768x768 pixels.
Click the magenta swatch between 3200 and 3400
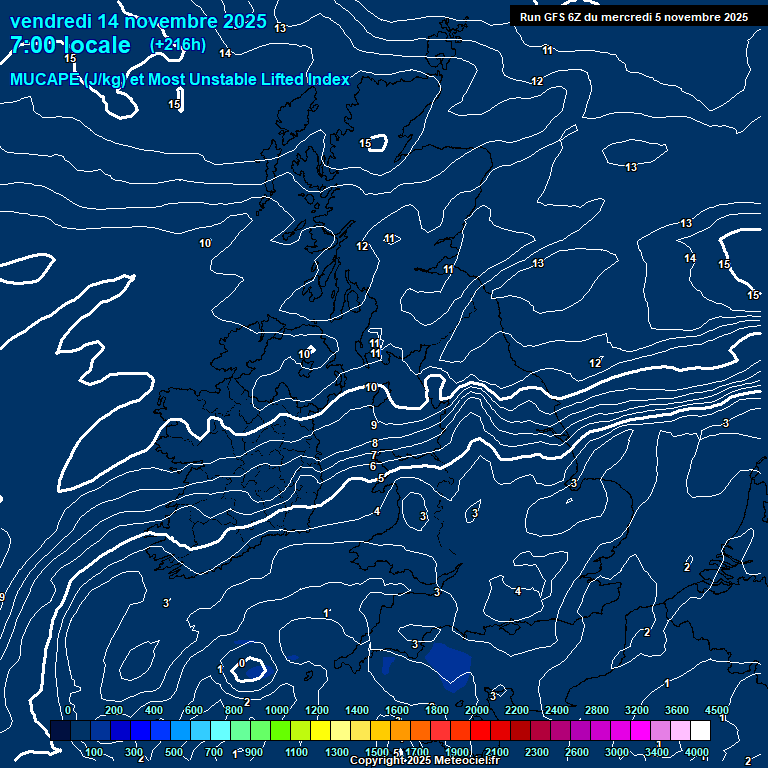(x=641, y=730)
